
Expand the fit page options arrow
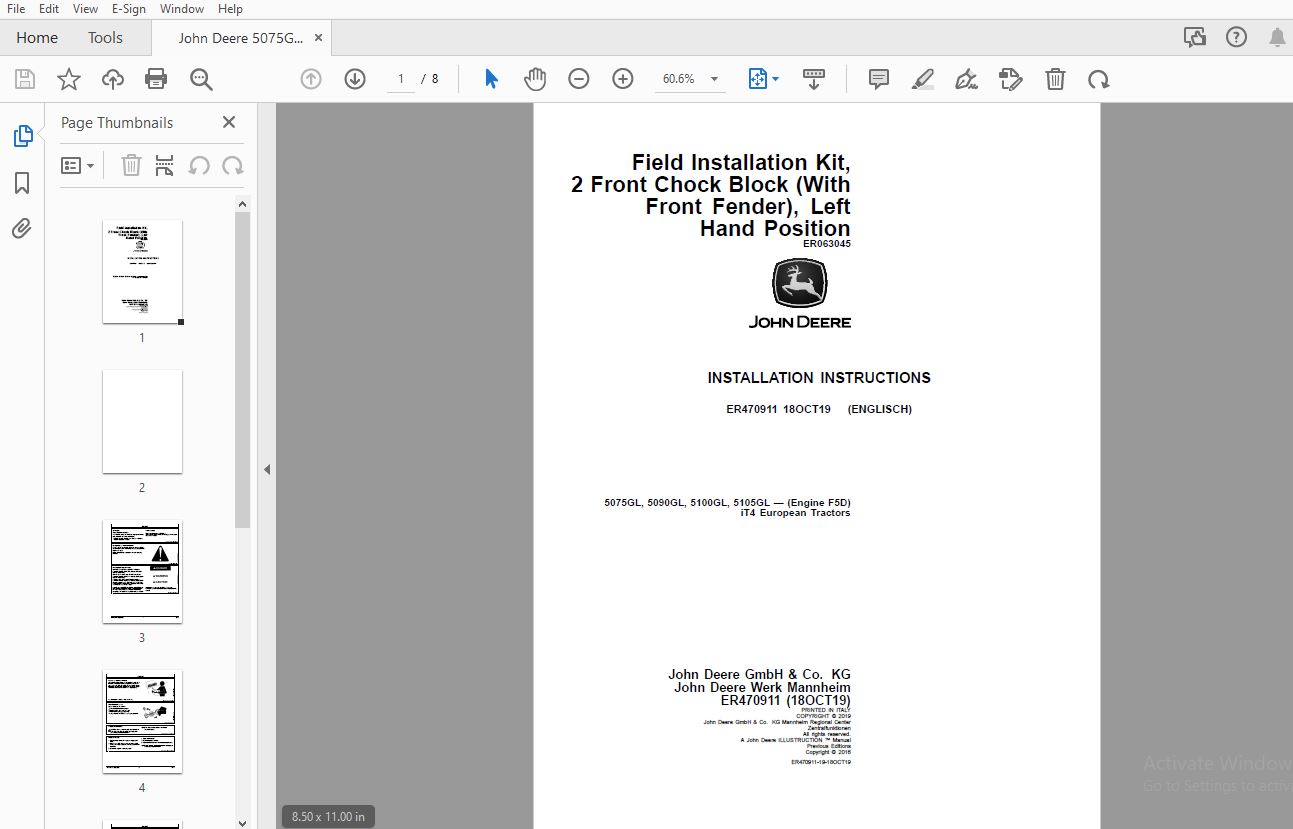coord(776,79)
